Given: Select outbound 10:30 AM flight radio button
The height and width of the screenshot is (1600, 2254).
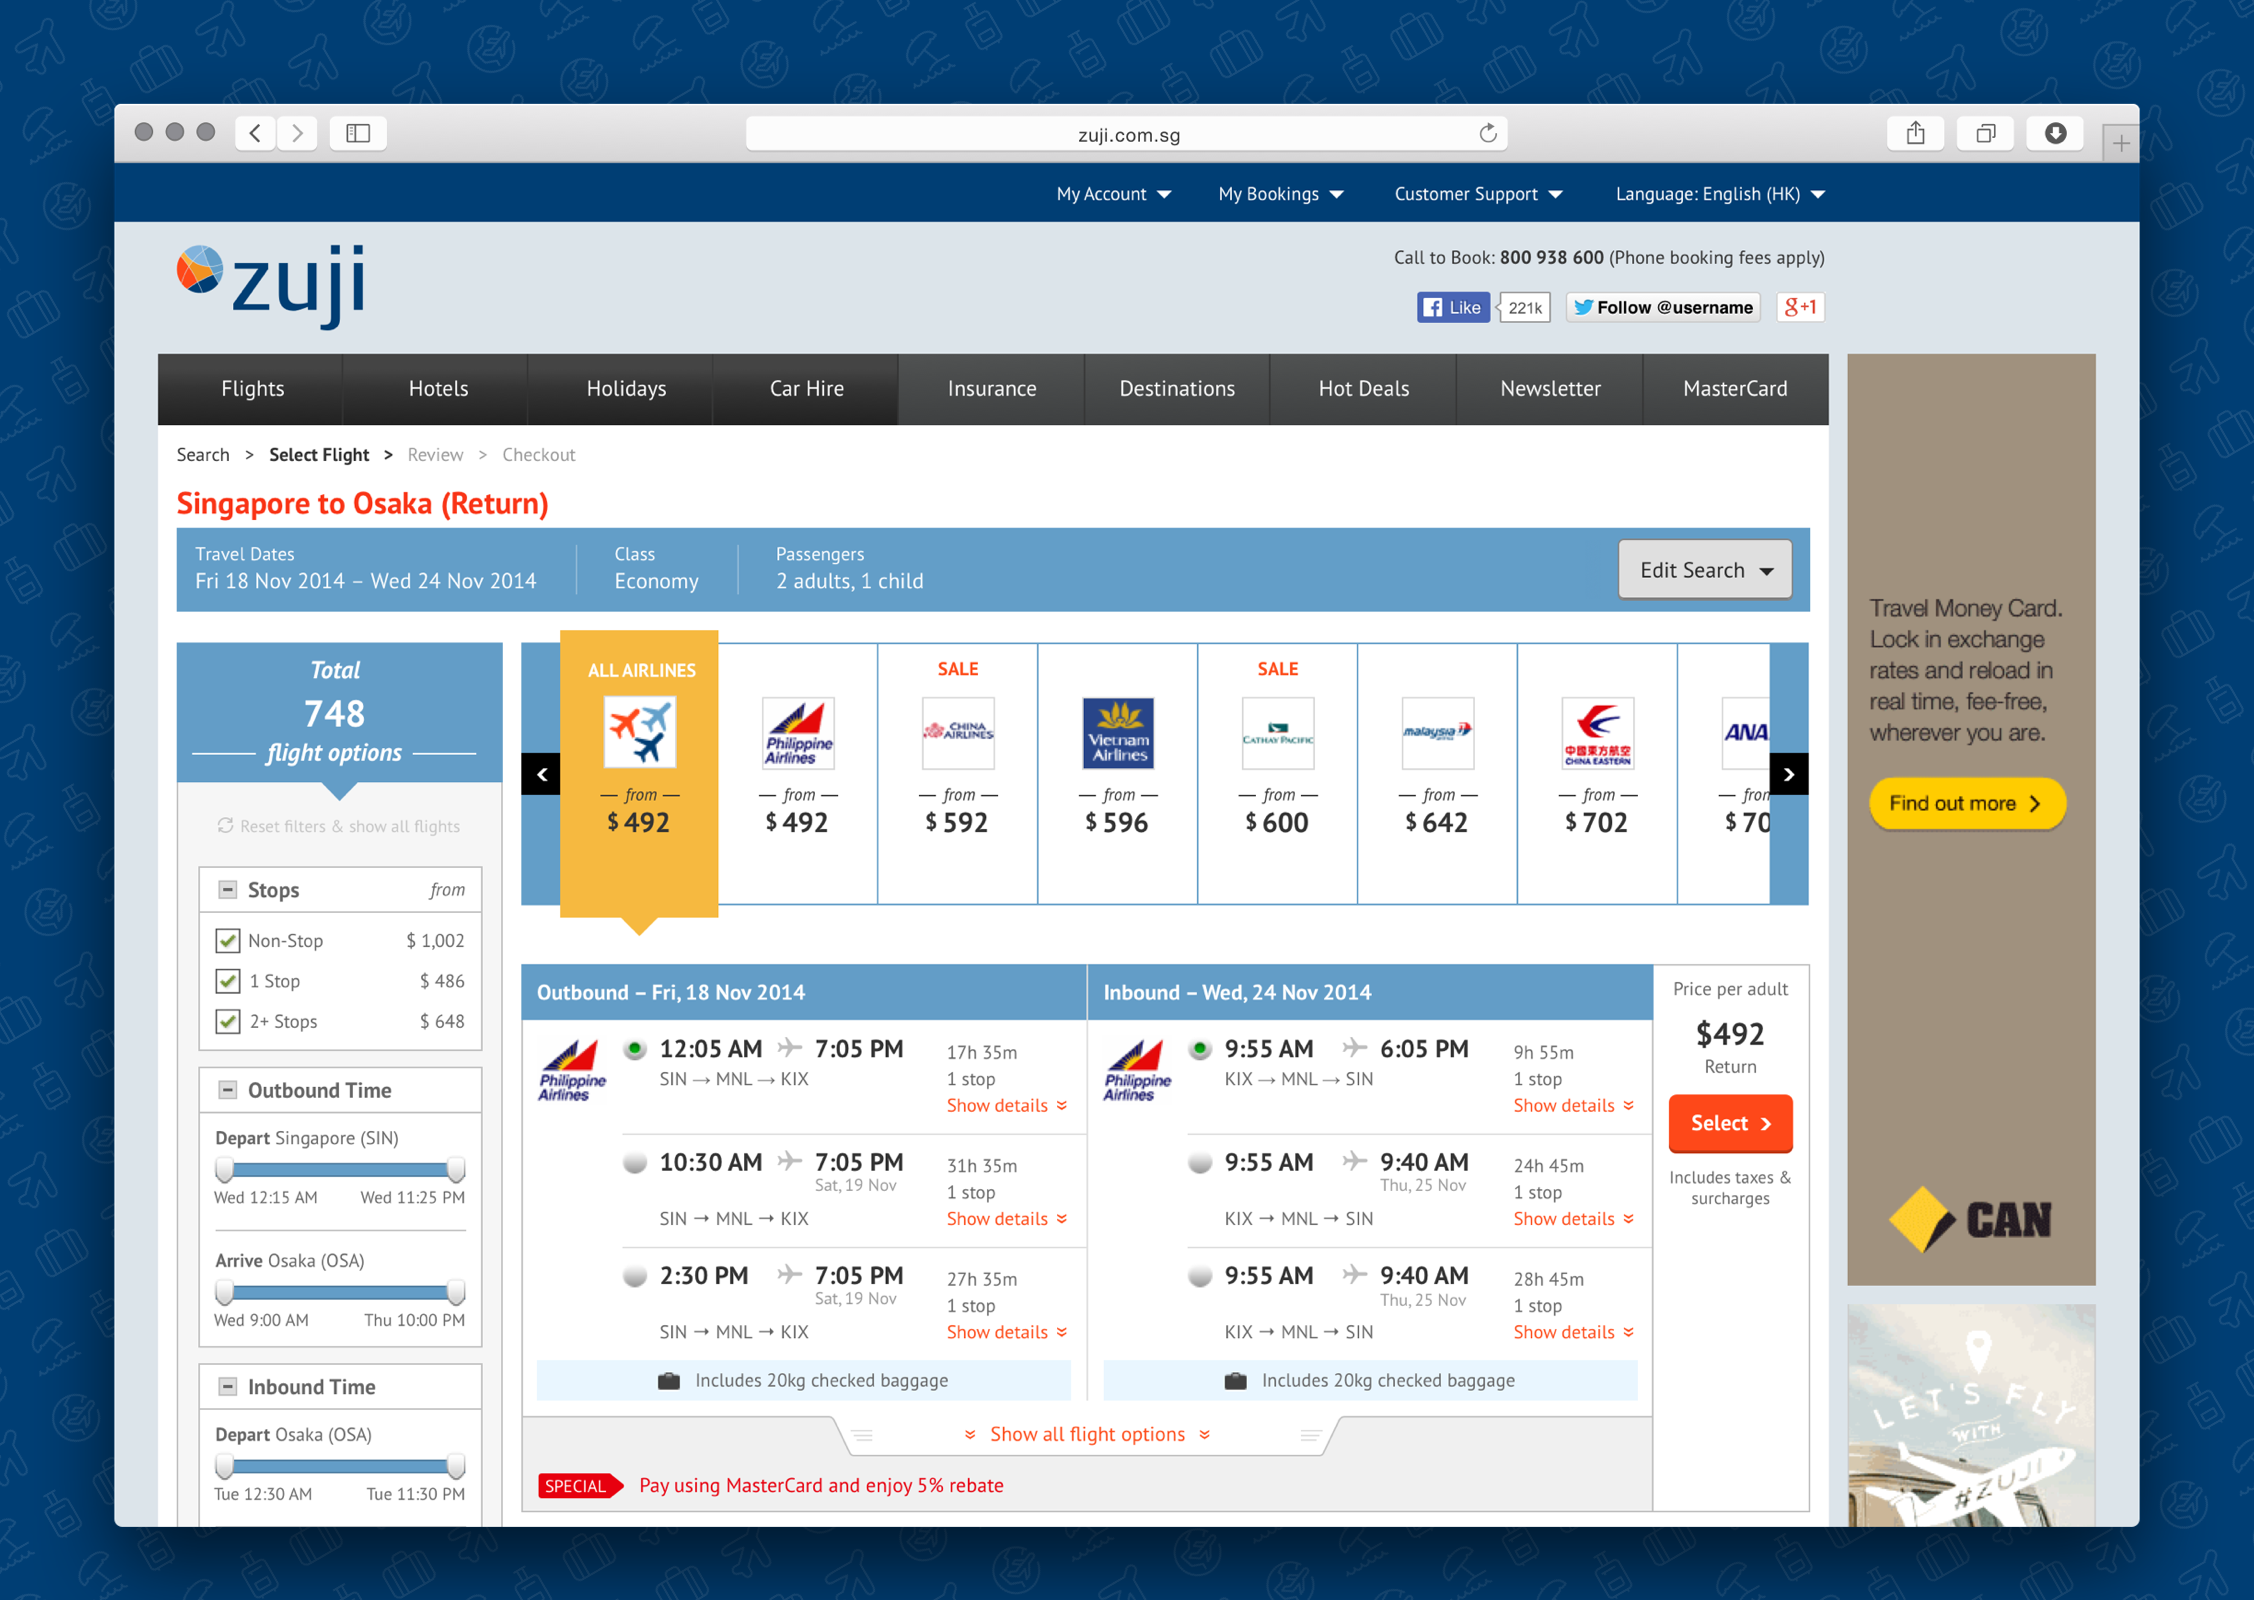Looking at the screenshot, I should 635,1162.
